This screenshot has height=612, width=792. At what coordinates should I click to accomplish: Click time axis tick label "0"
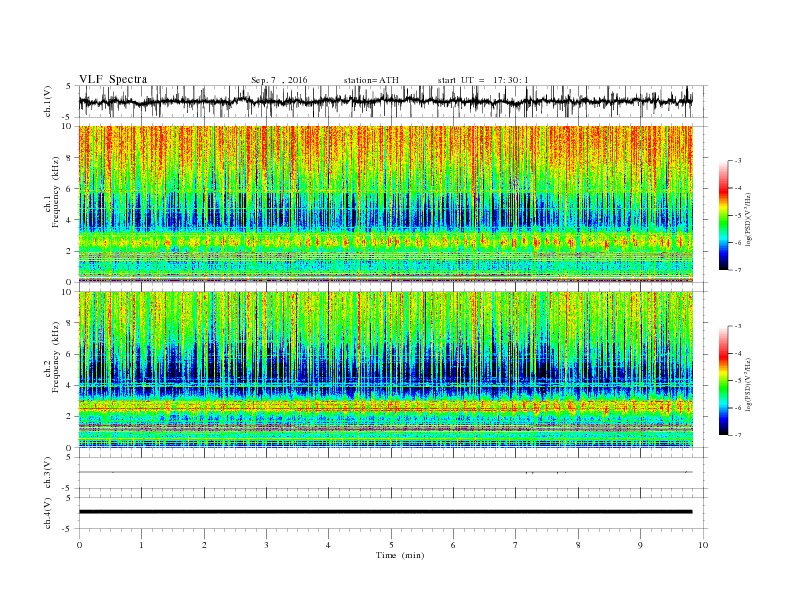click(x=79, y=545)
